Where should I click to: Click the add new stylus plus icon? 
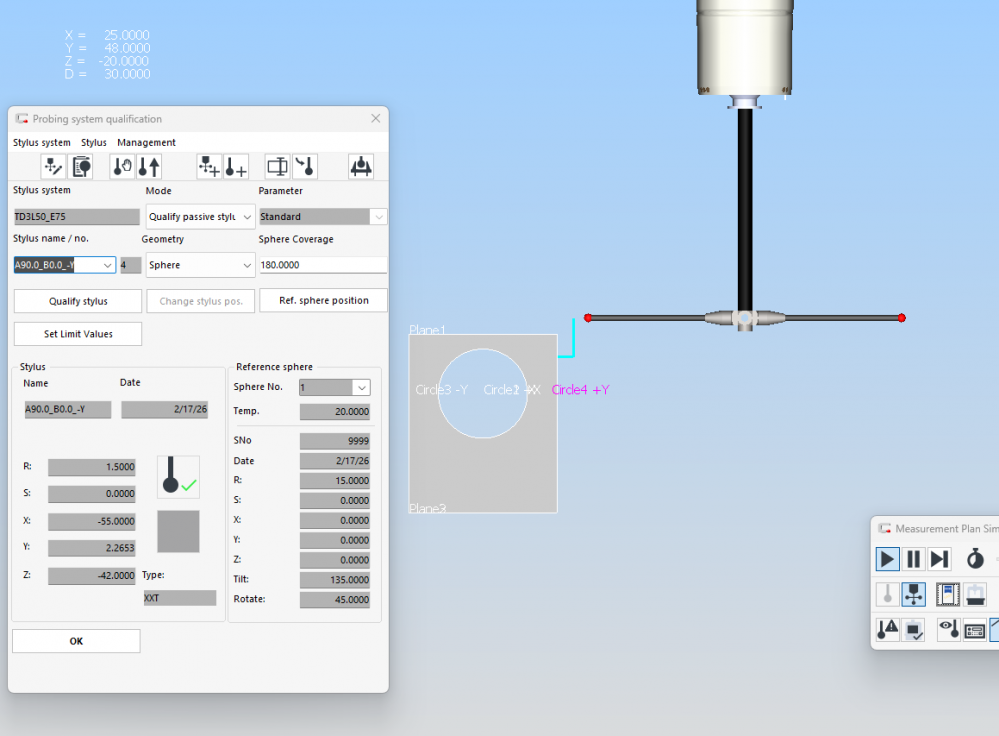(x=235, y=167)
